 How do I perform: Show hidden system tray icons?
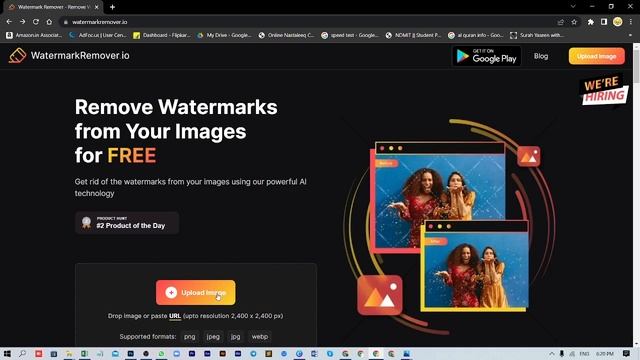pos(551,354)
